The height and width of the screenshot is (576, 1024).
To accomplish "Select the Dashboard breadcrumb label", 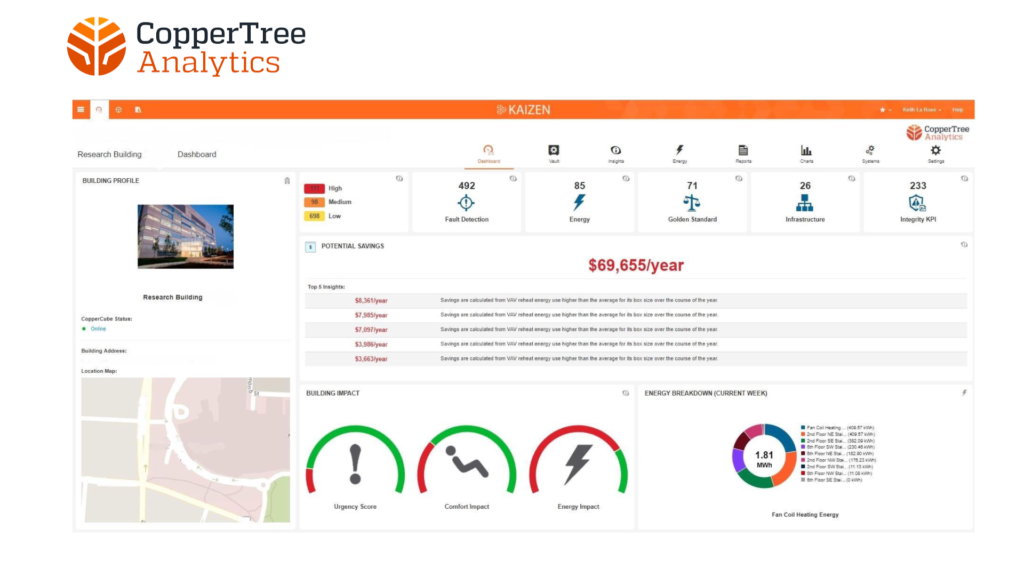I will (x=197, y=155).
